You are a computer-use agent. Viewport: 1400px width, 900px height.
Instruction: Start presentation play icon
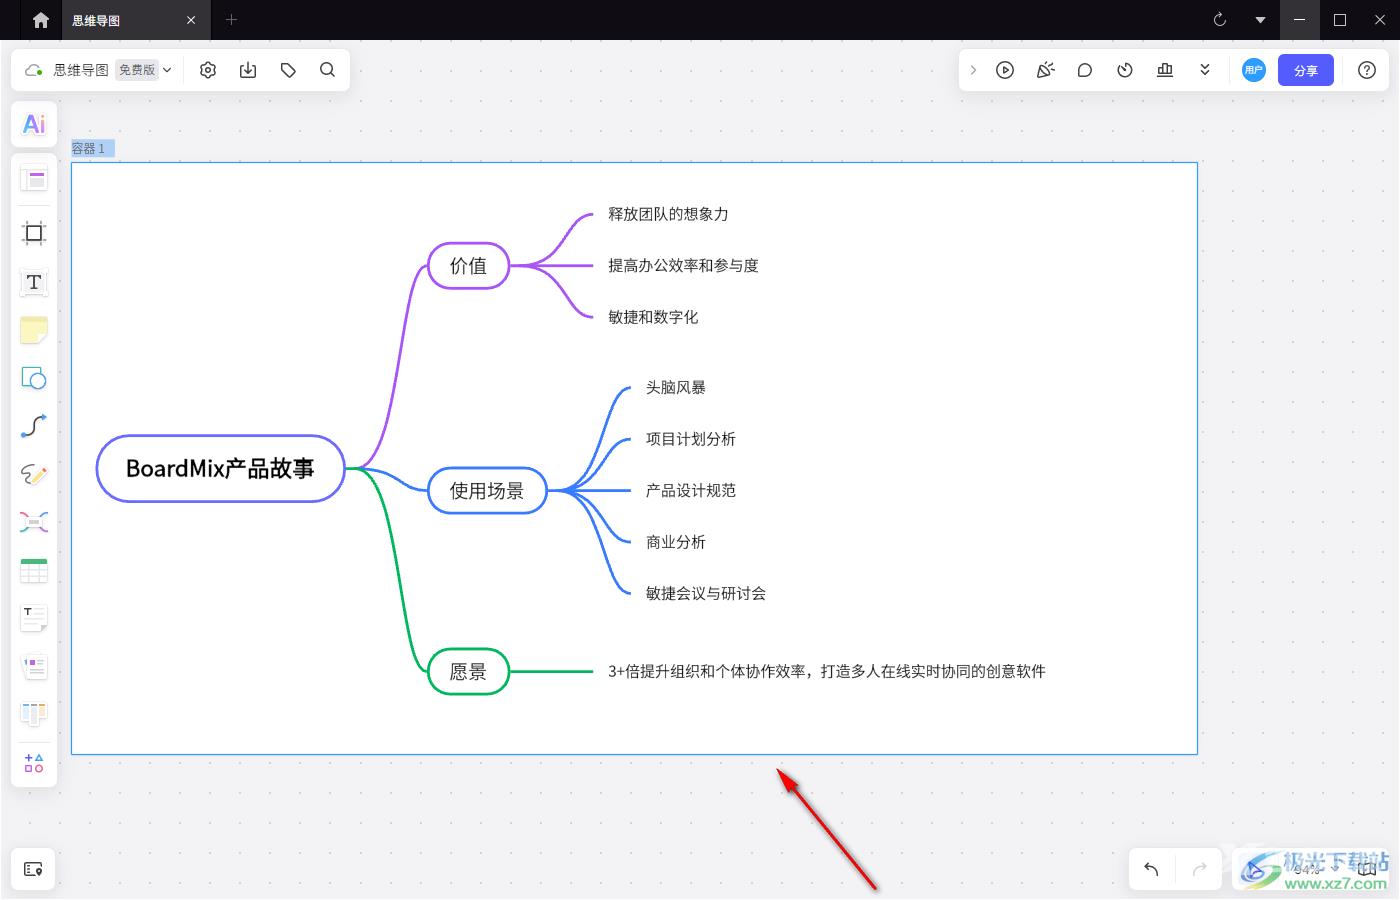[x=1005, y=70]
